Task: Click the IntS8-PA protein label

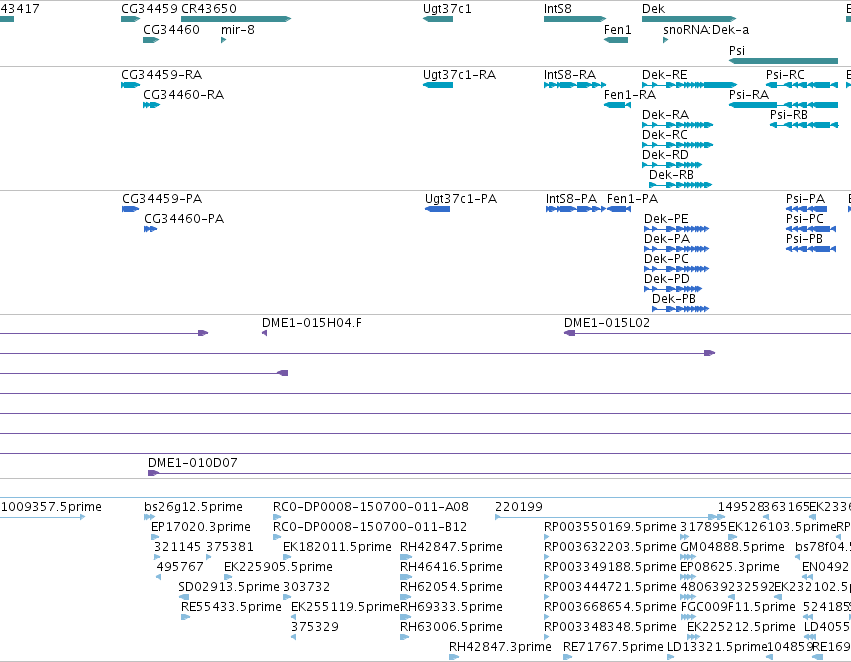Action: (x=571, y=199)
